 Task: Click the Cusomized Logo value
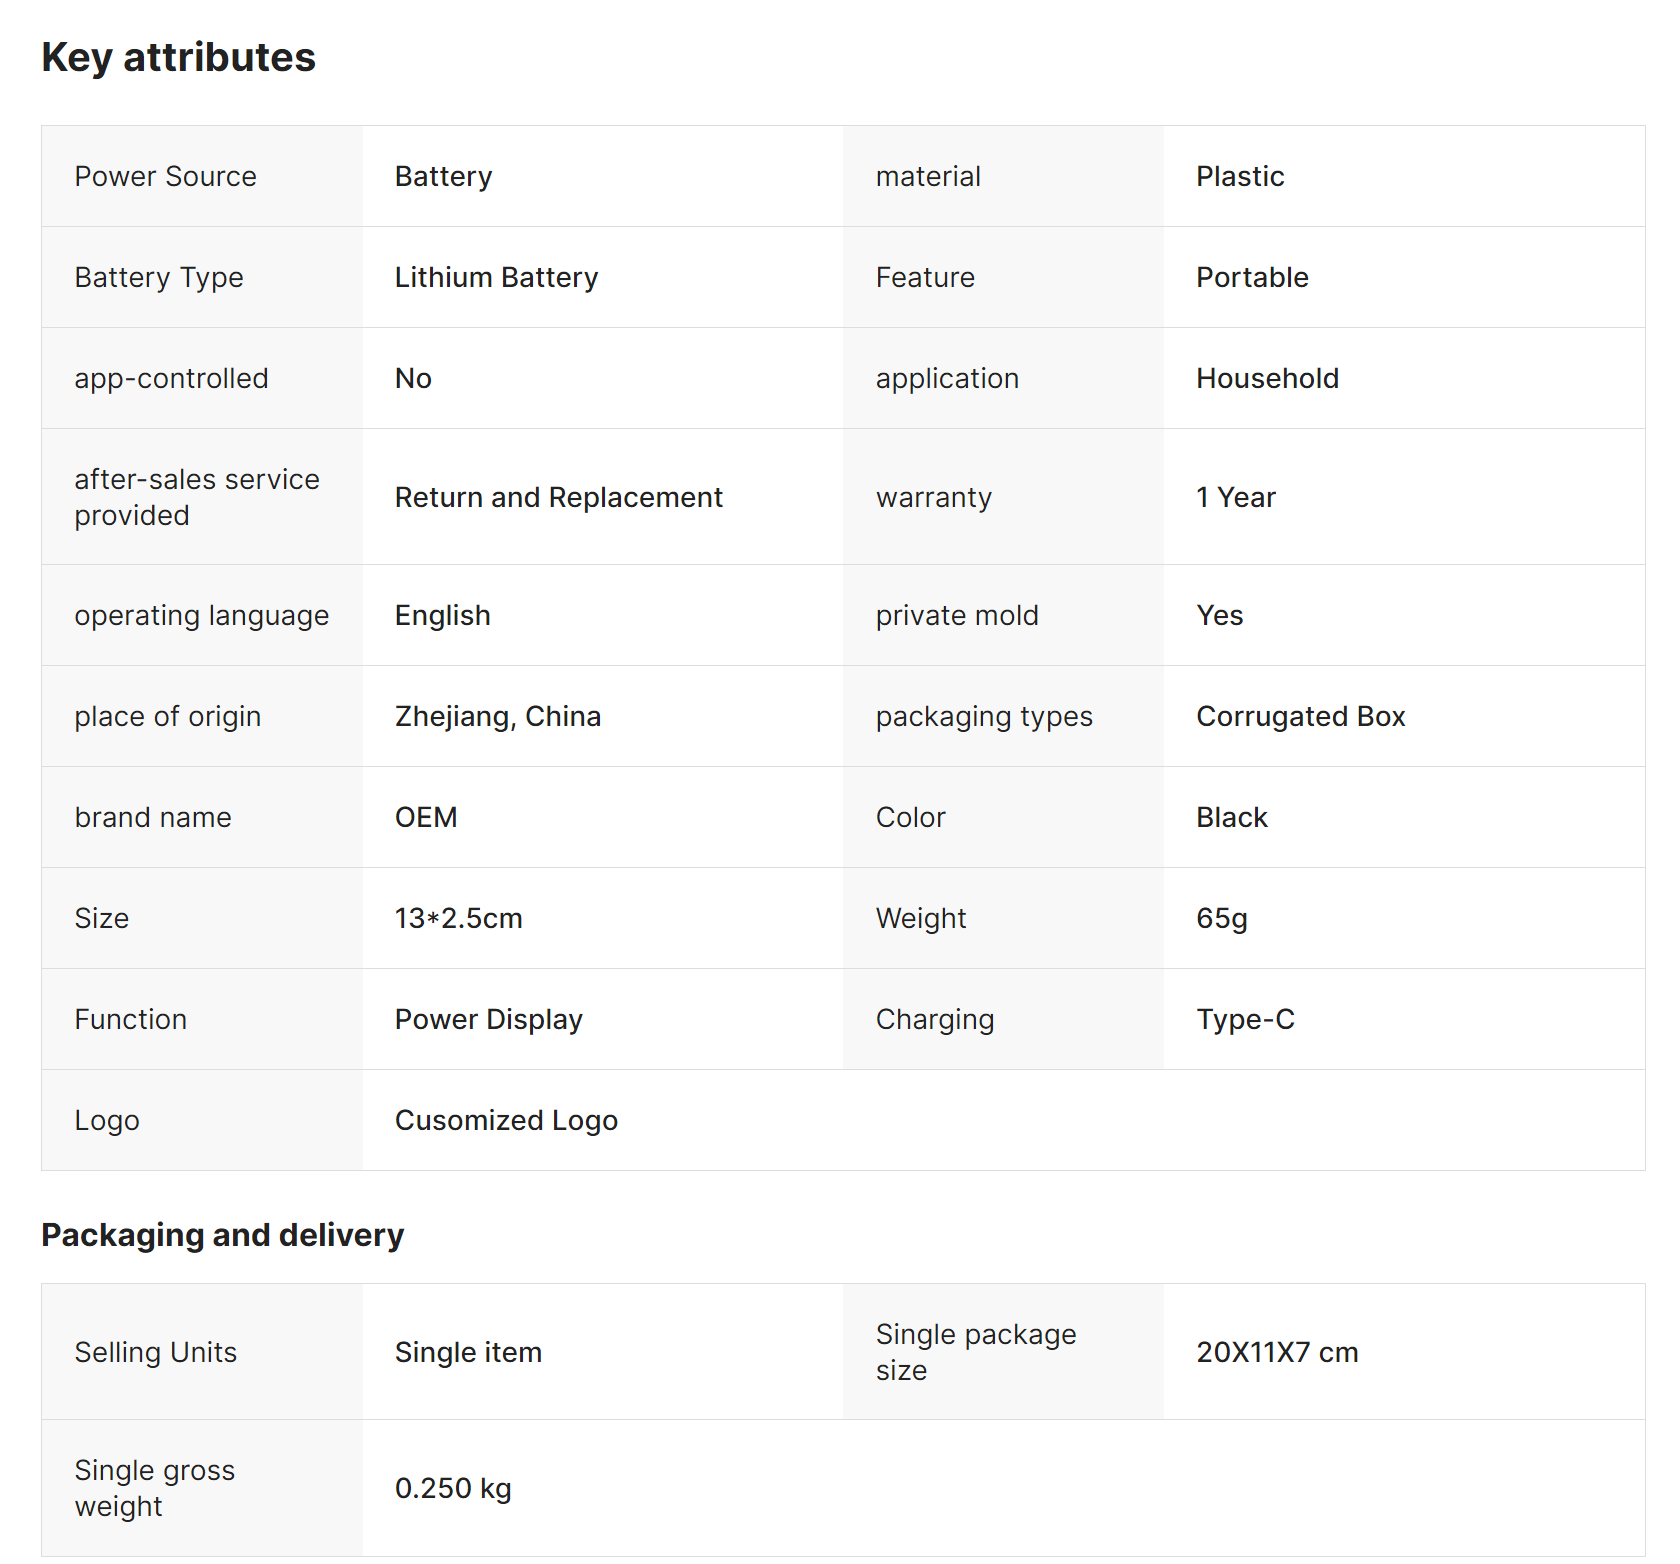click(506, 1120)
